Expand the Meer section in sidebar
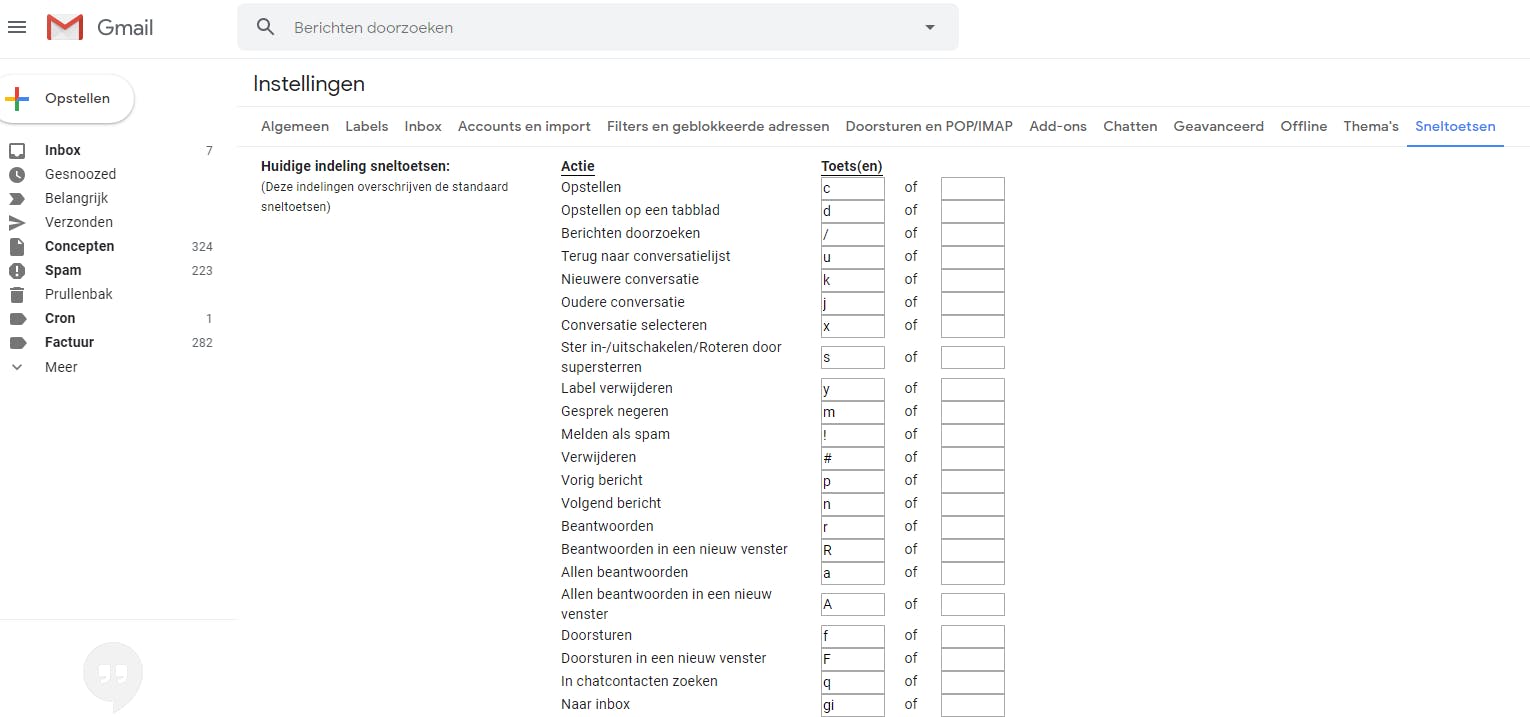Image resolution: width=1530 pixels, height=717 pixels. coord(60,367)
